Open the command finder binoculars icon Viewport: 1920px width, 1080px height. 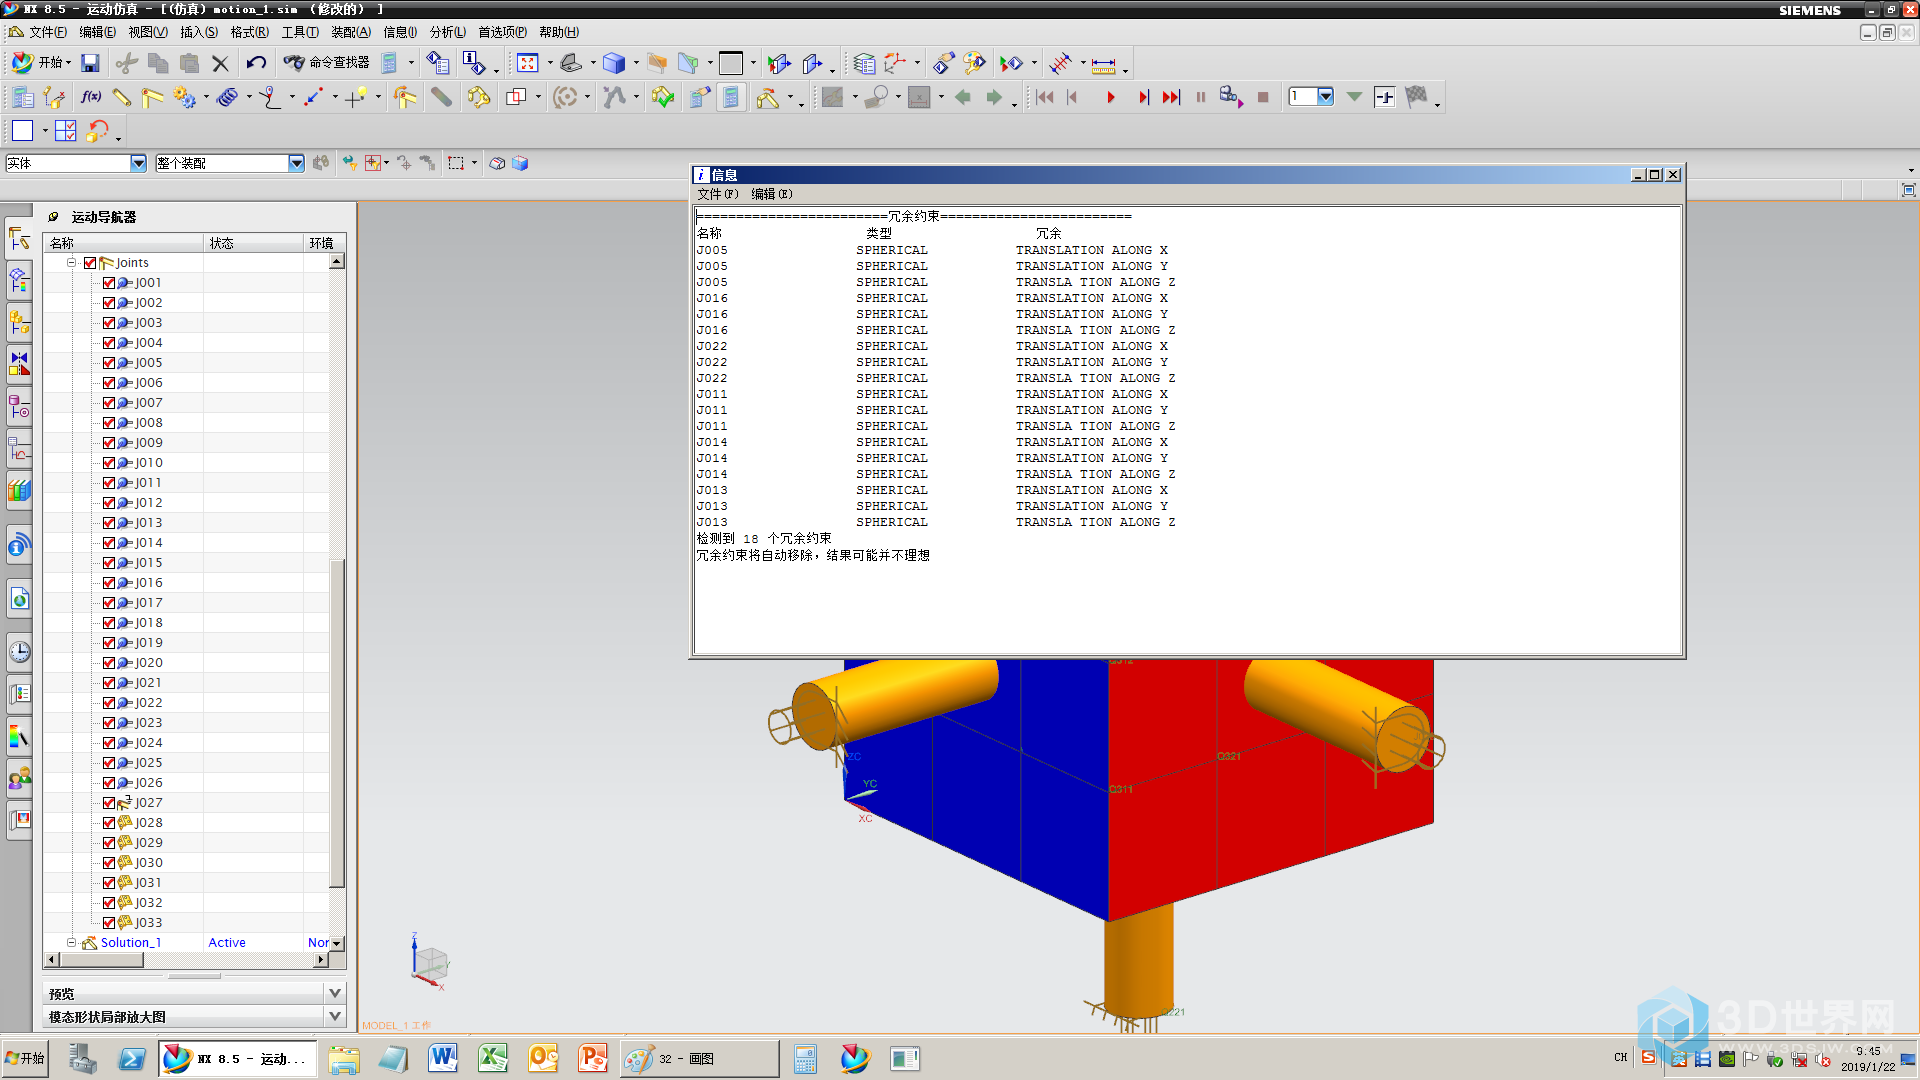[x=293, y=63]
